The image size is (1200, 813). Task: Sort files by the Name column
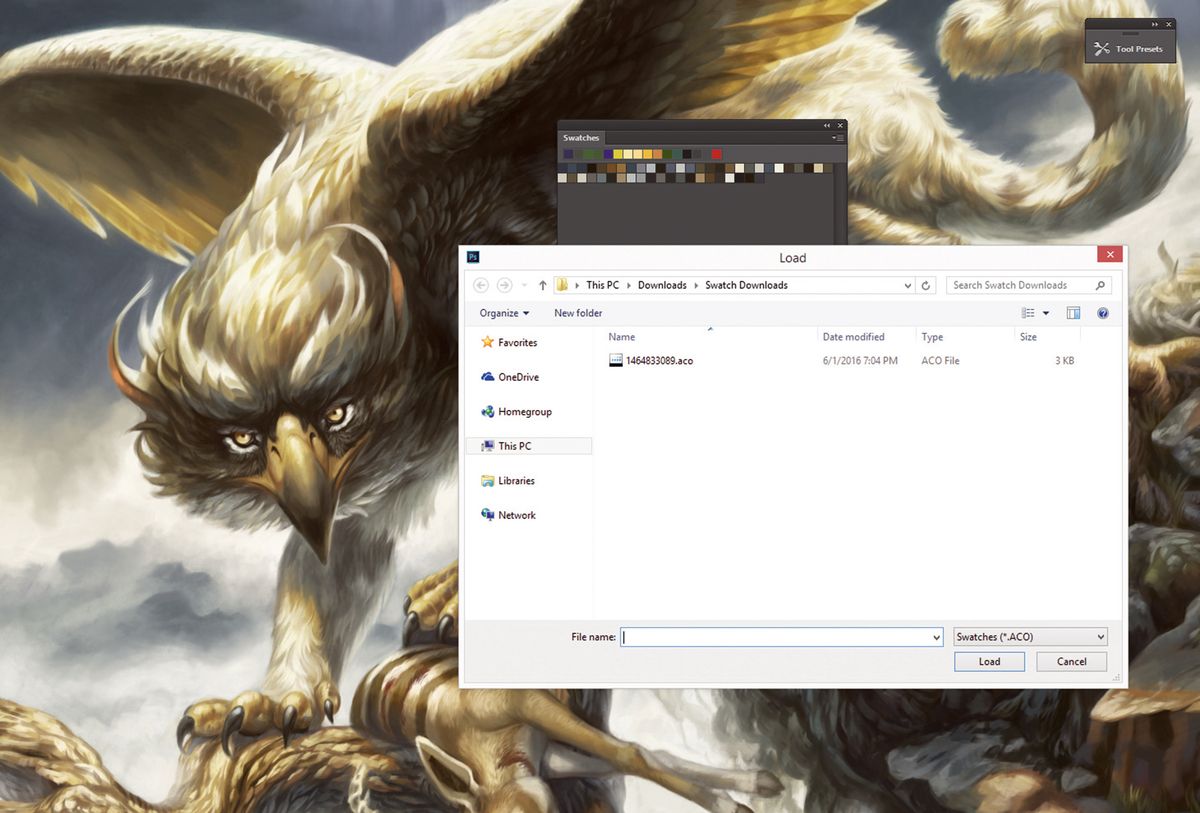point(622,337)
